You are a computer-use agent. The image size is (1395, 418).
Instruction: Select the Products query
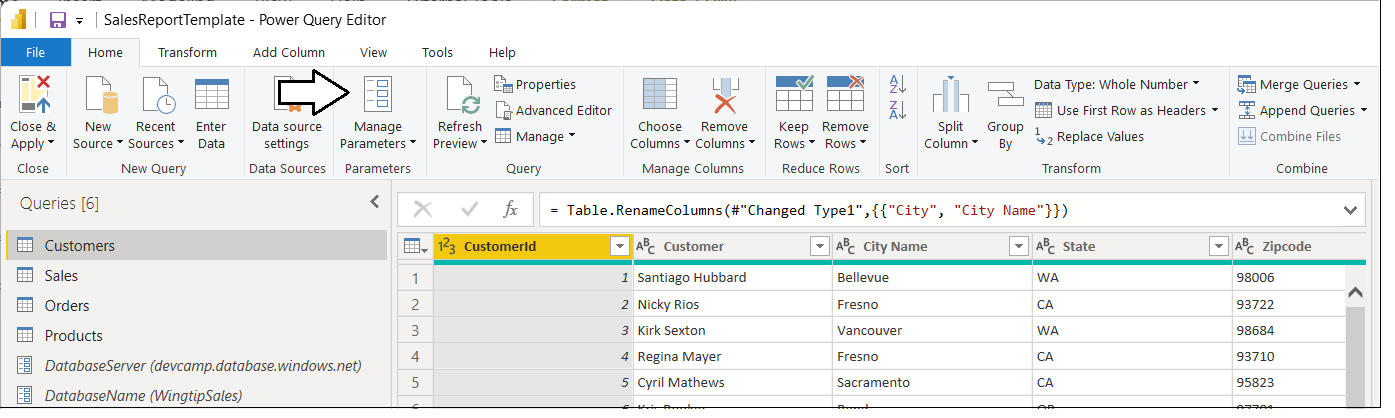(196, 335)
